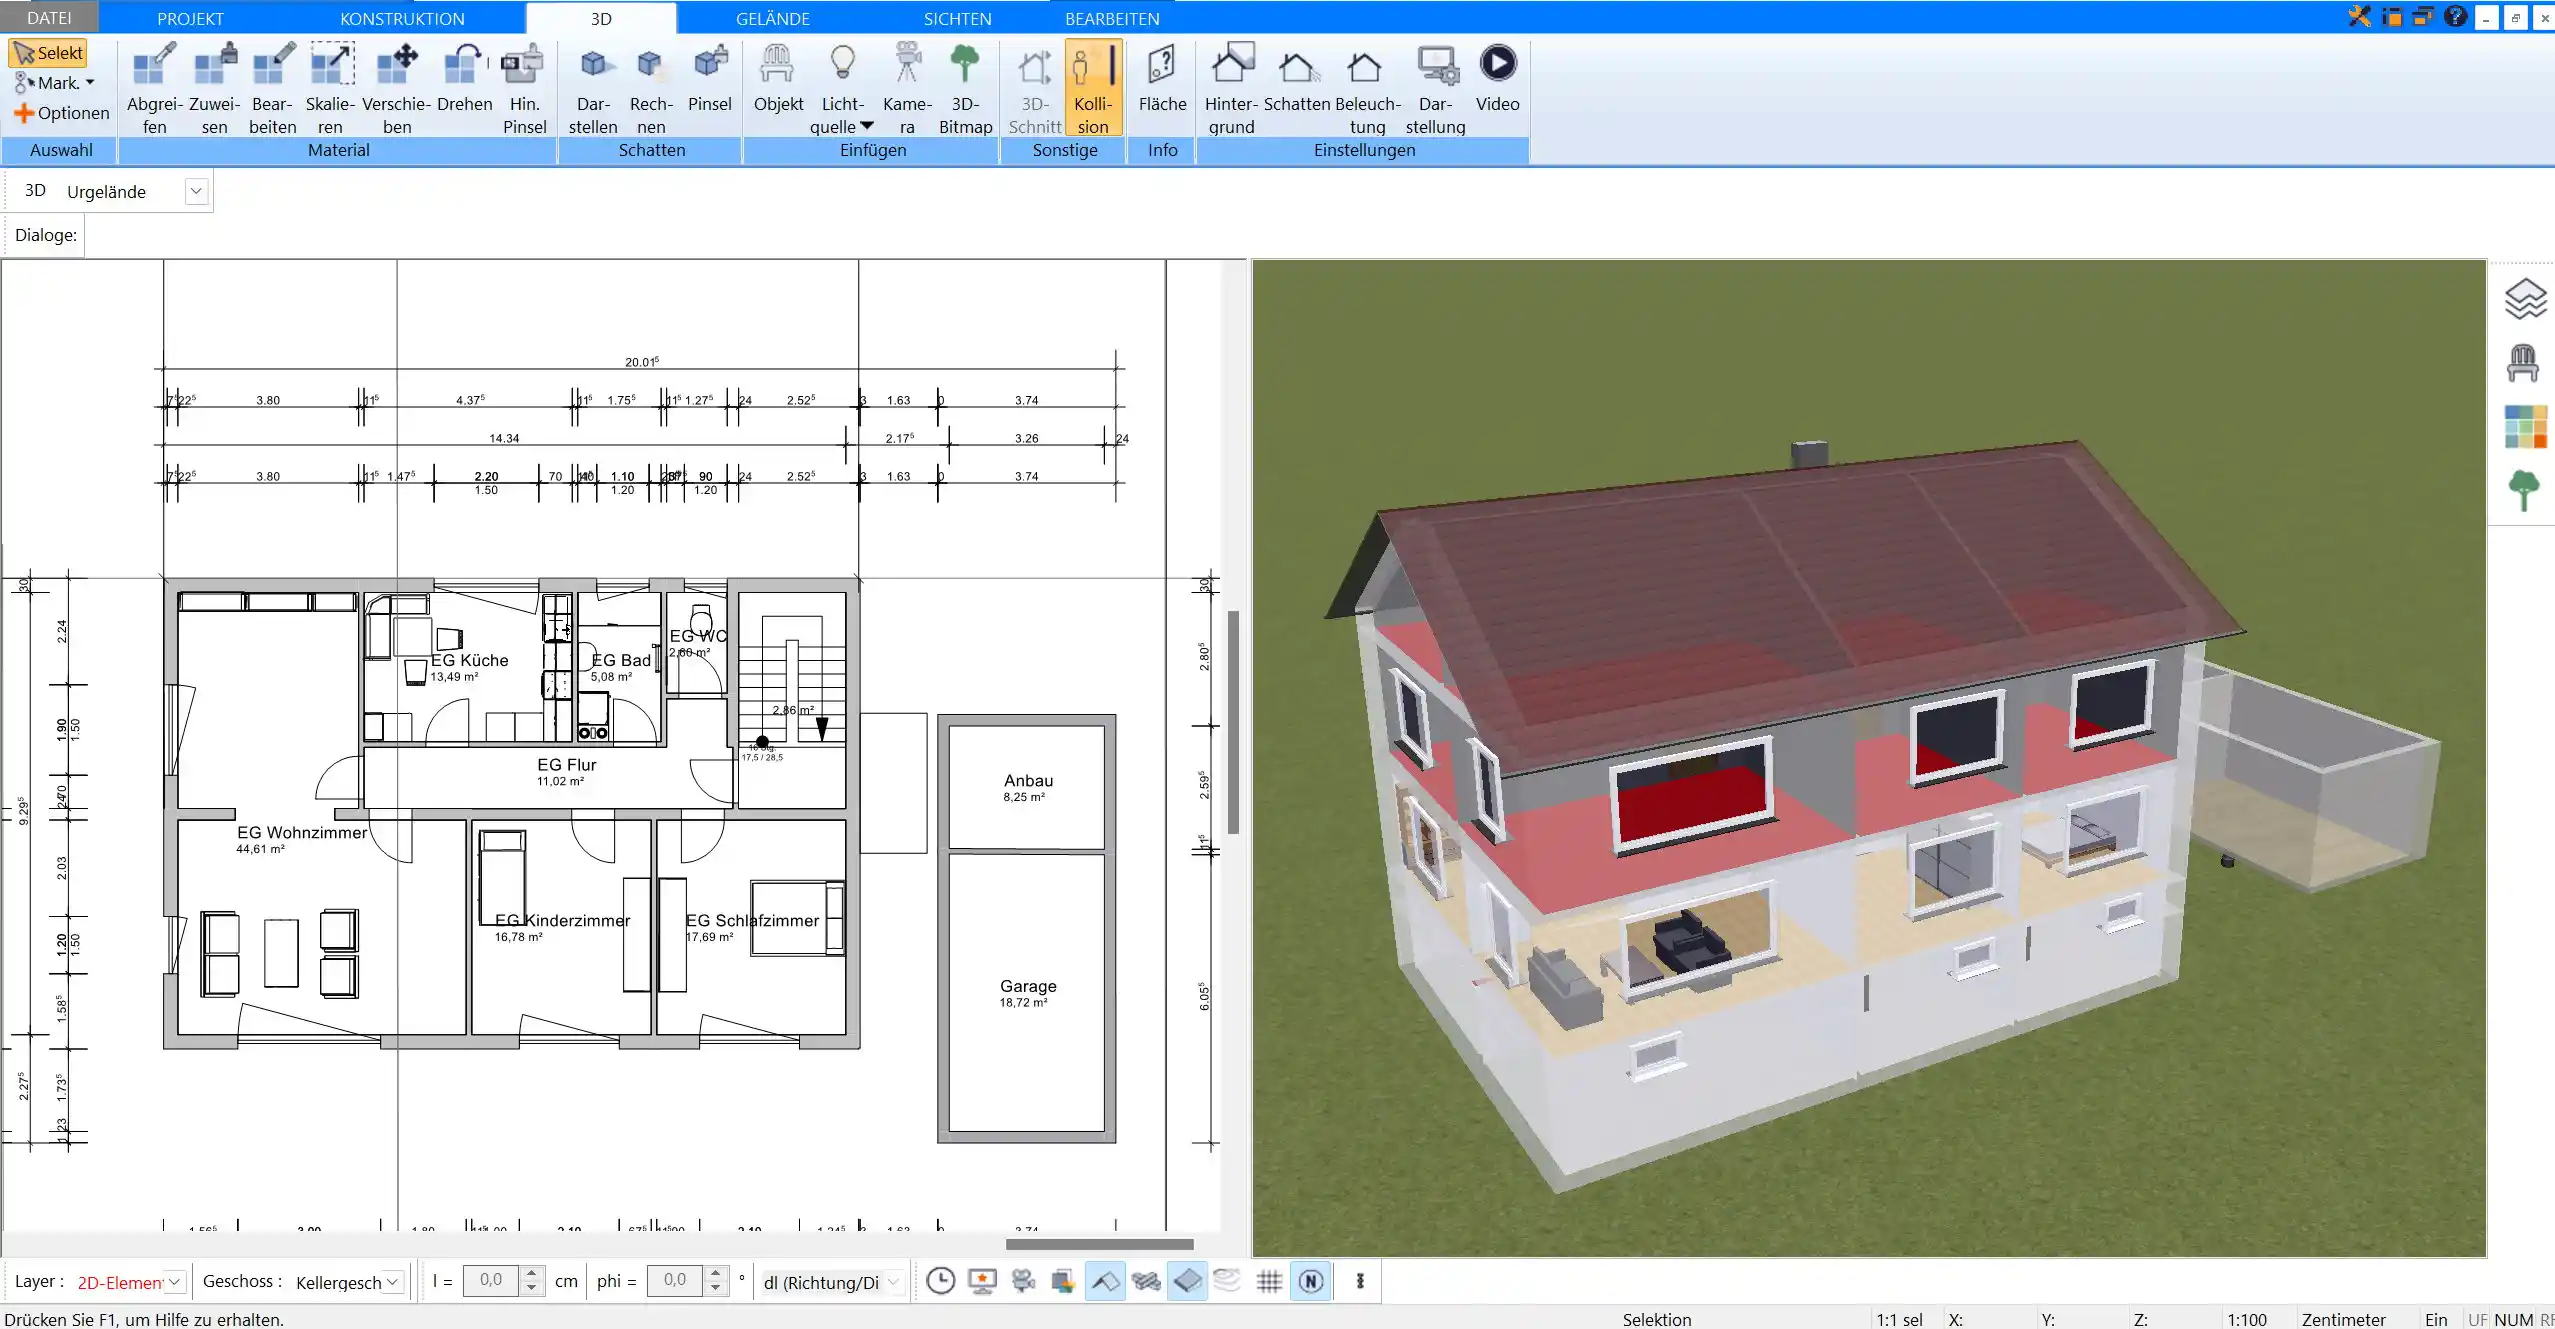Click the phi angle input field
This screenshot has height=1329, width=2555.
tap(675, 1281)
